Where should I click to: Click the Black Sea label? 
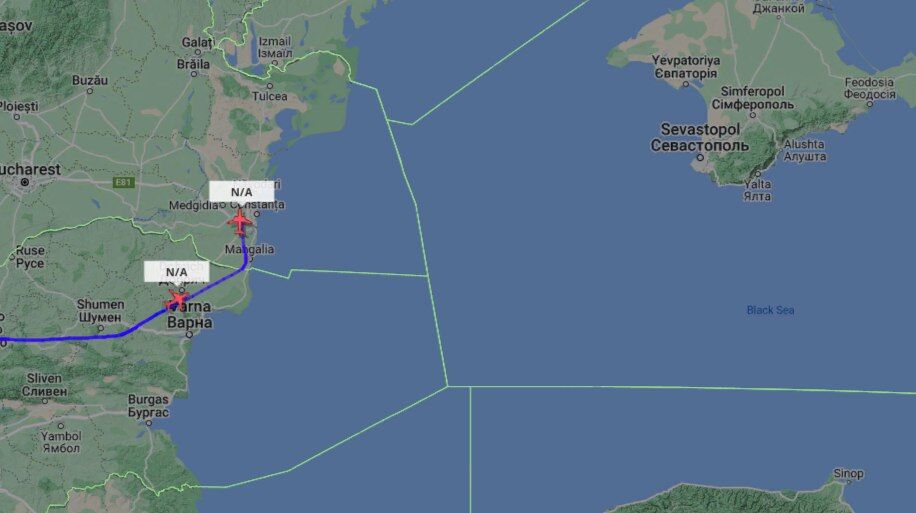click(x=770, y=310)
